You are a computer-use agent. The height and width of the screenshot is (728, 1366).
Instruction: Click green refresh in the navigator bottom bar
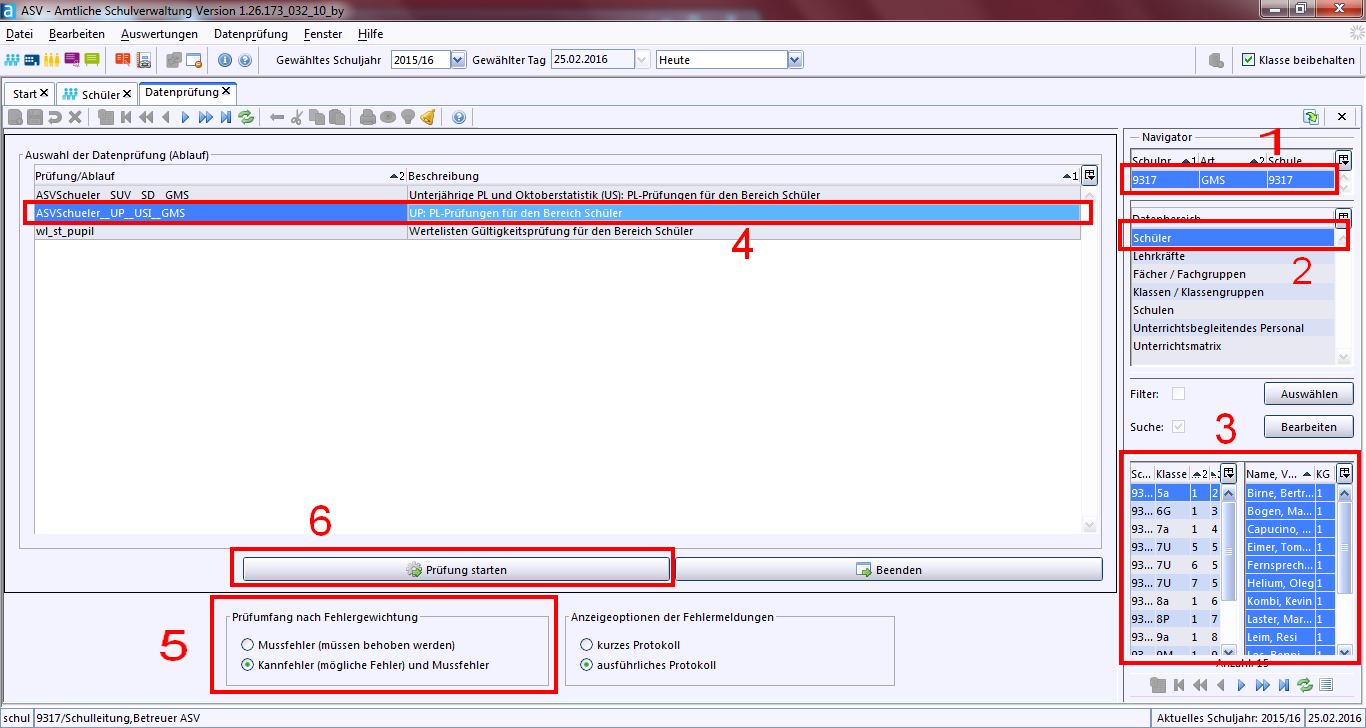point(1304,685)
